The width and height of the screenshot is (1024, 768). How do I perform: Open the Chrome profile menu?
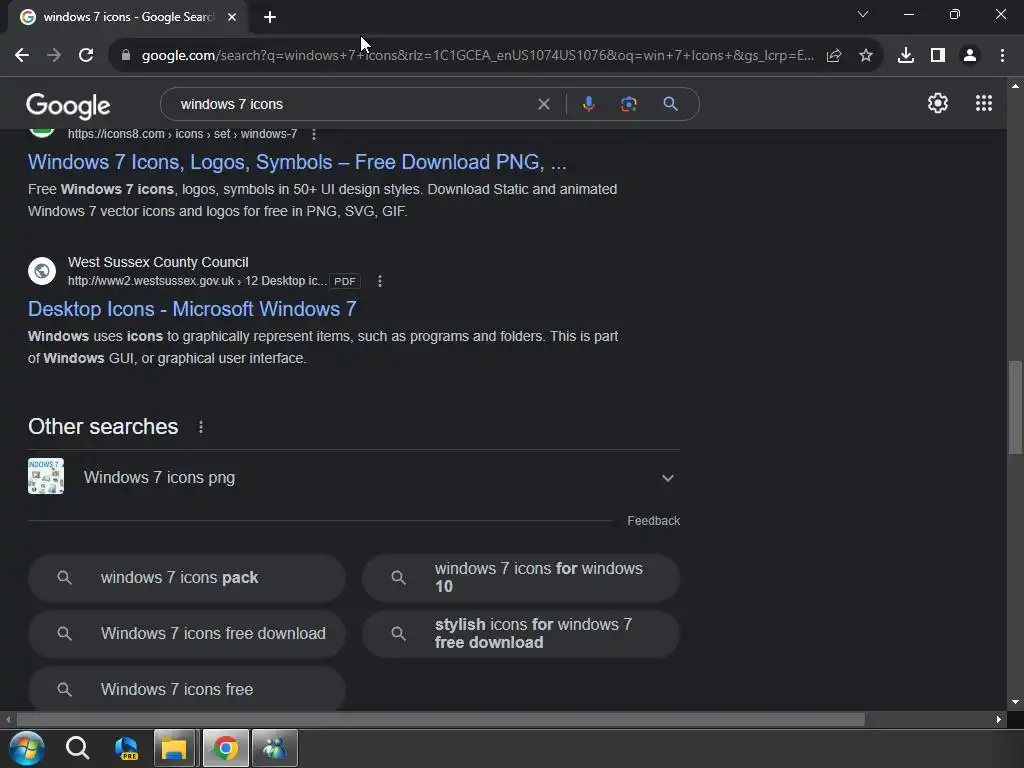coord(970,56)
